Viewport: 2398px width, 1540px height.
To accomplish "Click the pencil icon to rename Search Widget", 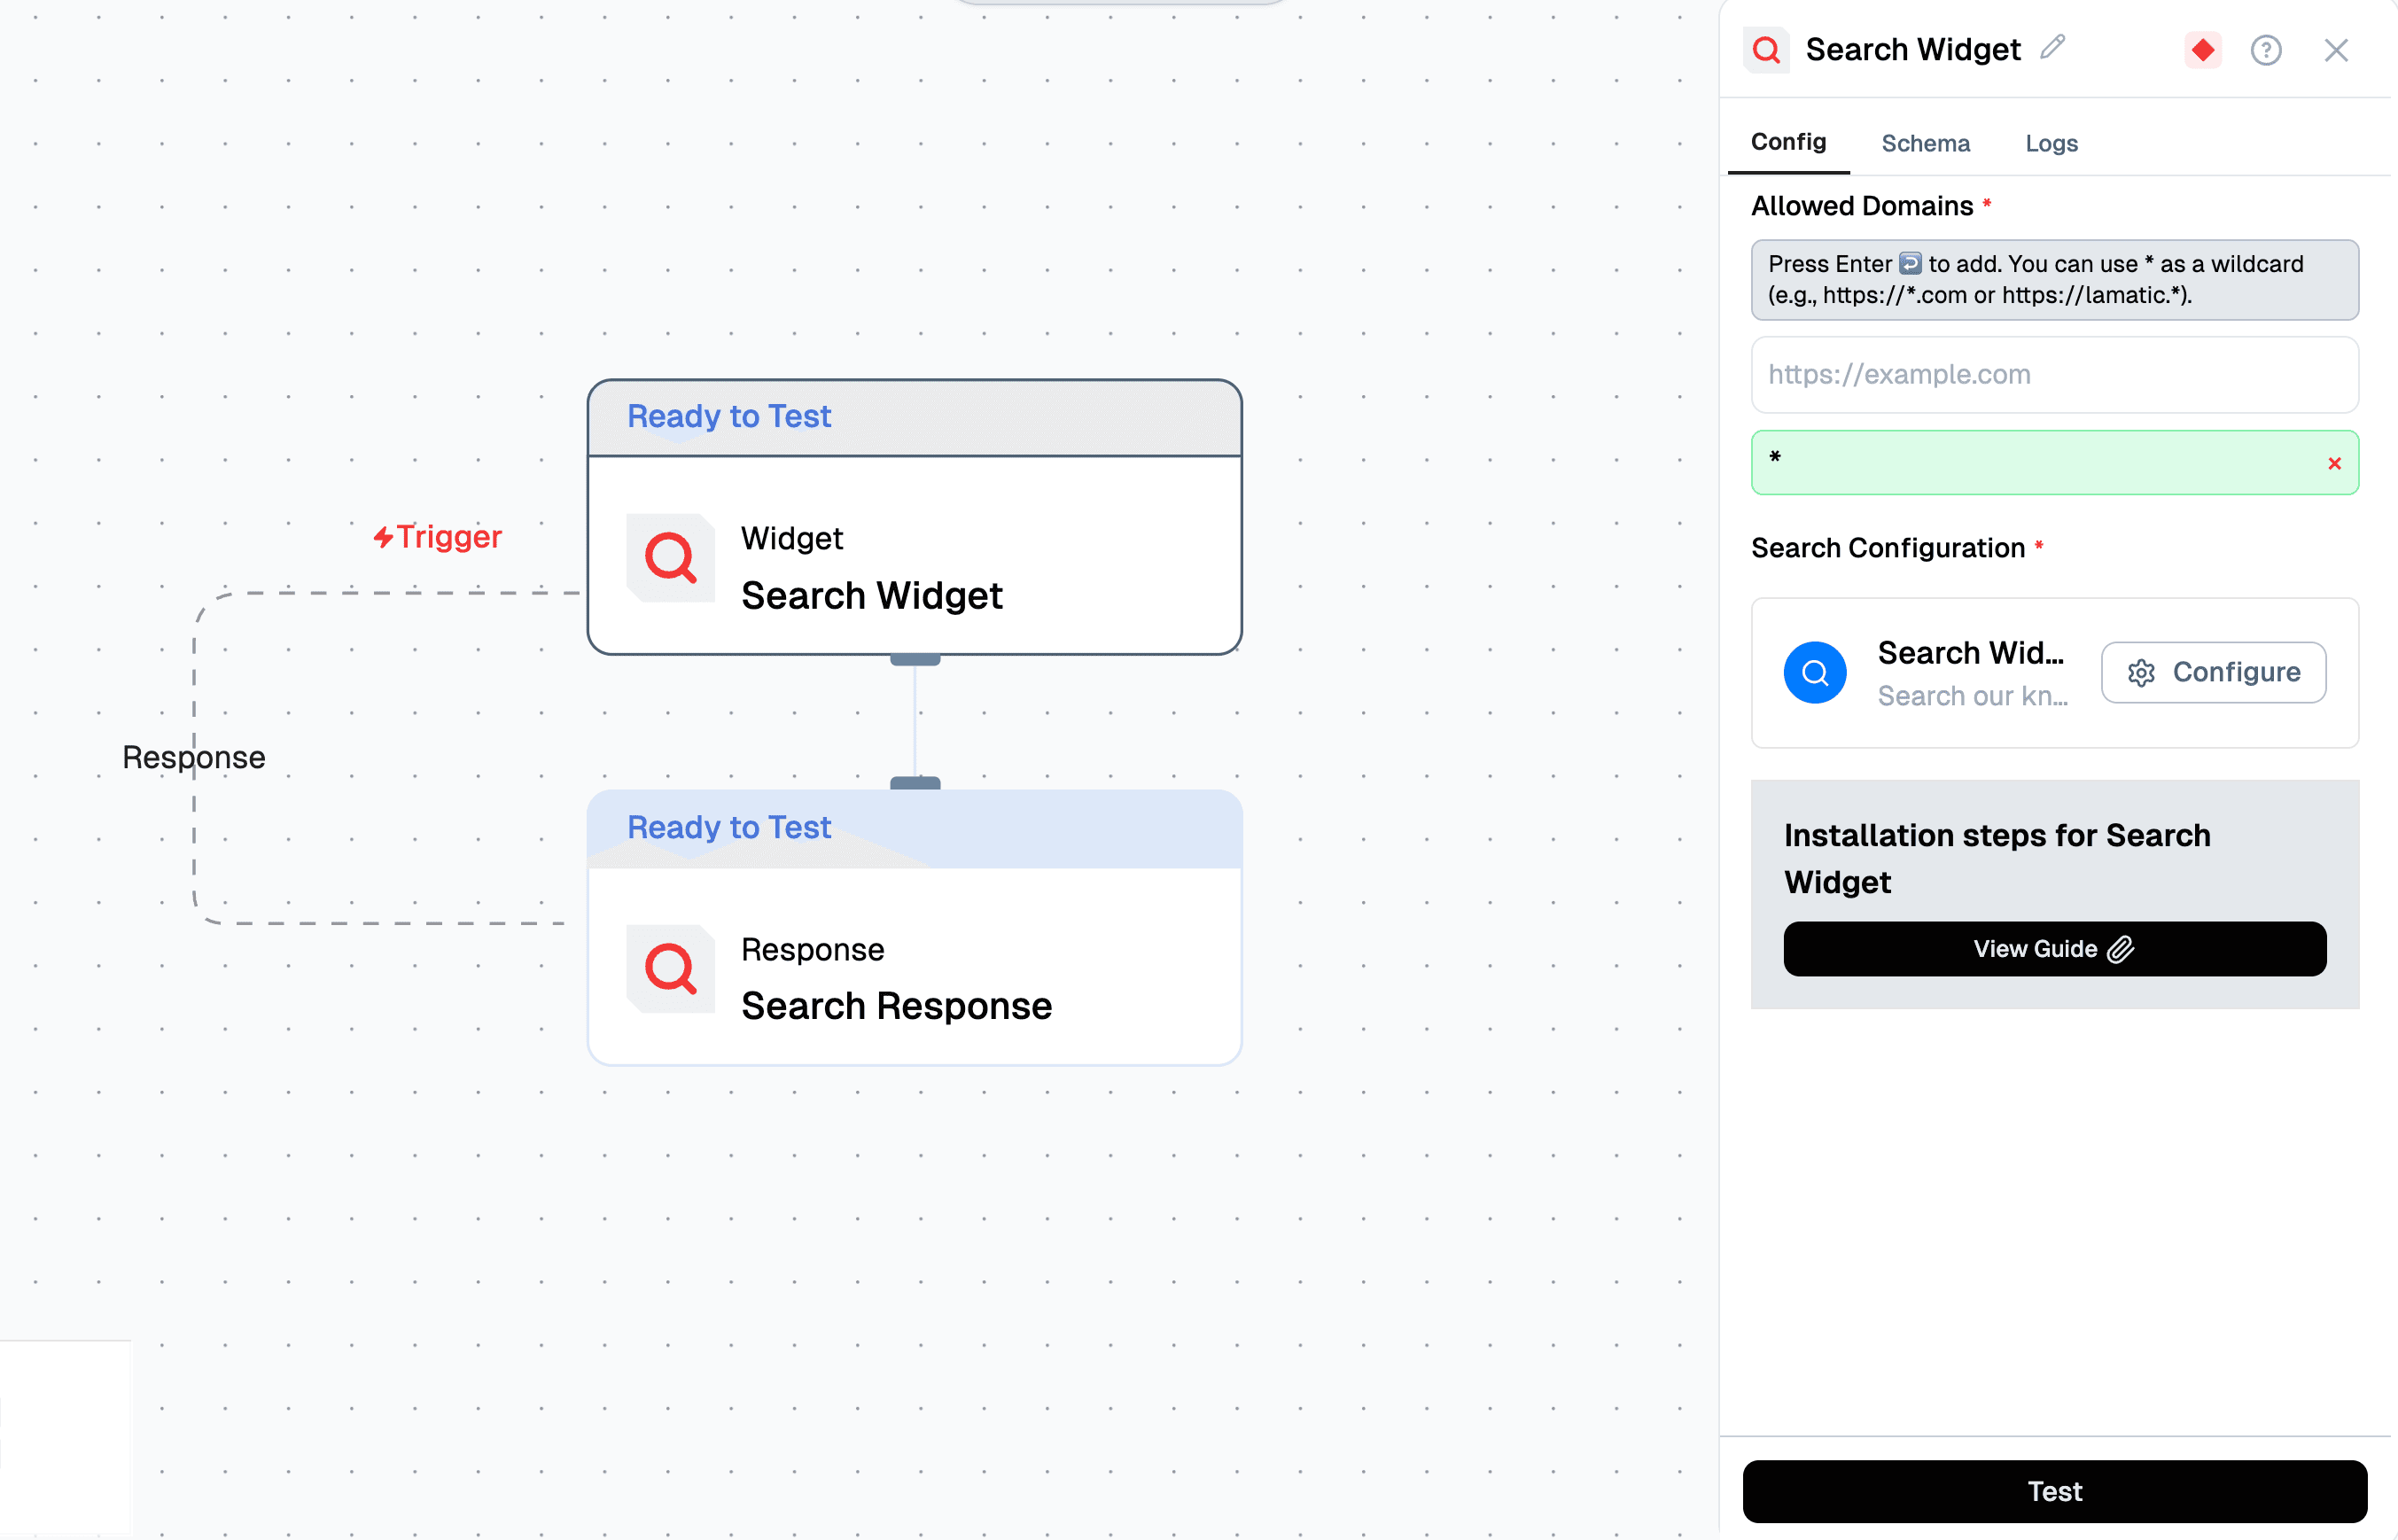I will click(2052, 47).
